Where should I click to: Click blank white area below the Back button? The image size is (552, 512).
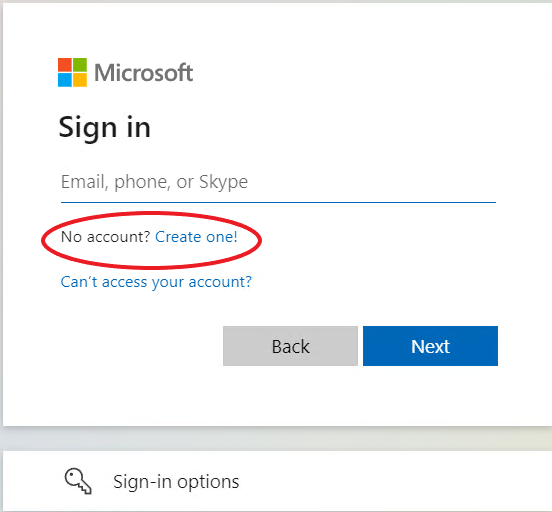tap(290, 396)
